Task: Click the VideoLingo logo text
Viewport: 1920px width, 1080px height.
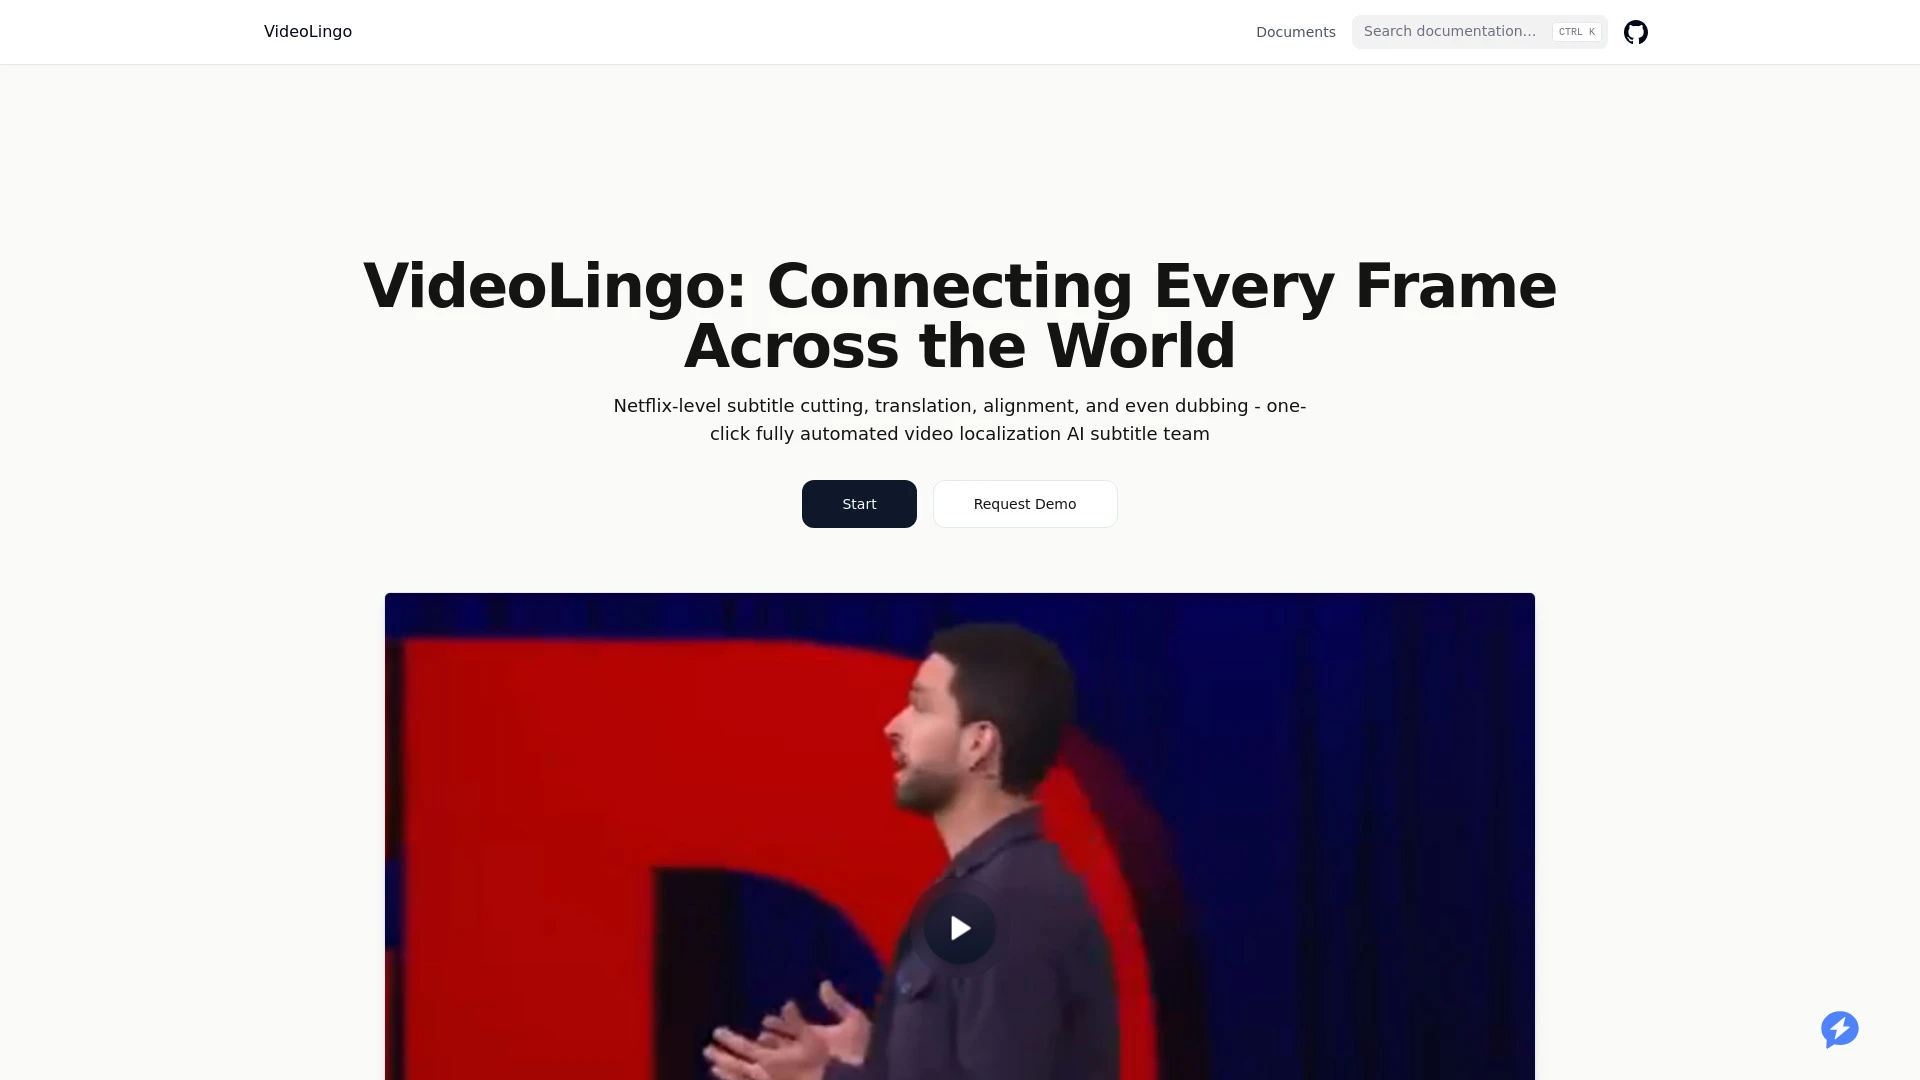Action: (x=307, y=32)
